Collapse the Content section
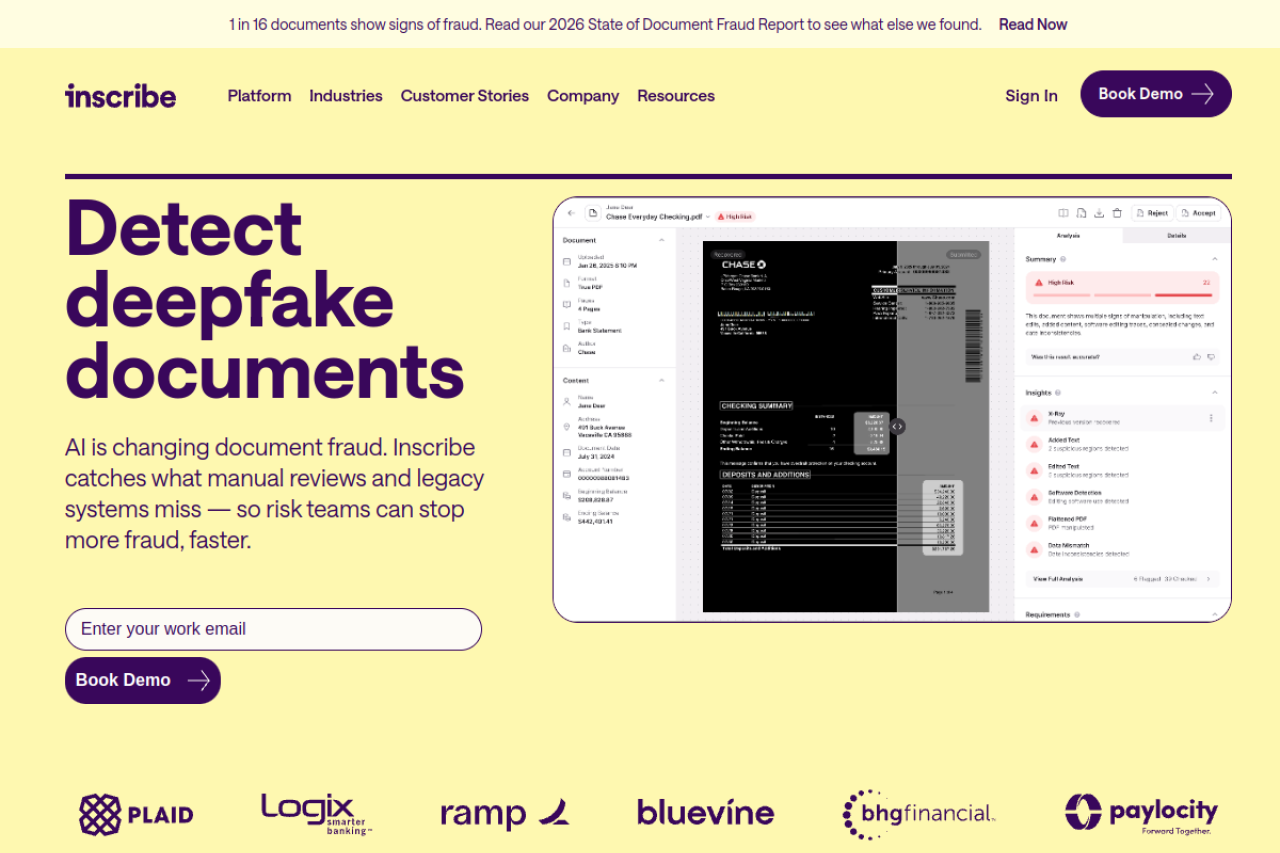Image resolution: width=1280 pixels, height=853 pixels. (x=662, y=380)
